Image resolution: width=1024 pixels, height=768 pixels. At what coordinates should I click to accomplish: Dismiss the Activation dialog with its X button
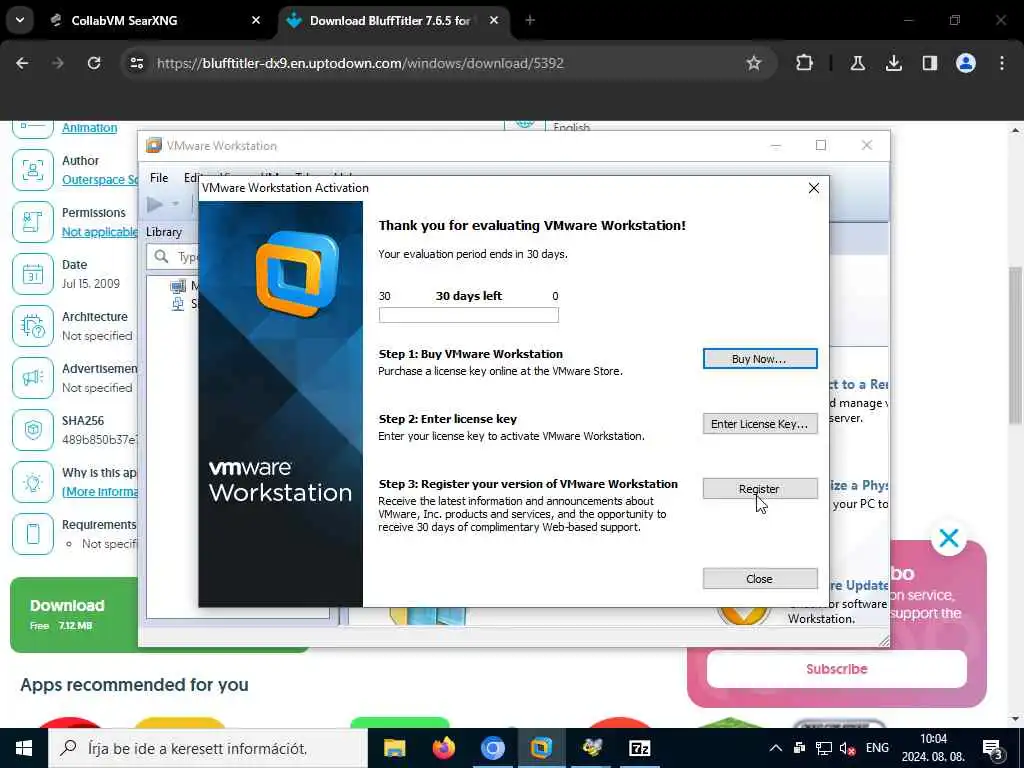pos(814,188)
